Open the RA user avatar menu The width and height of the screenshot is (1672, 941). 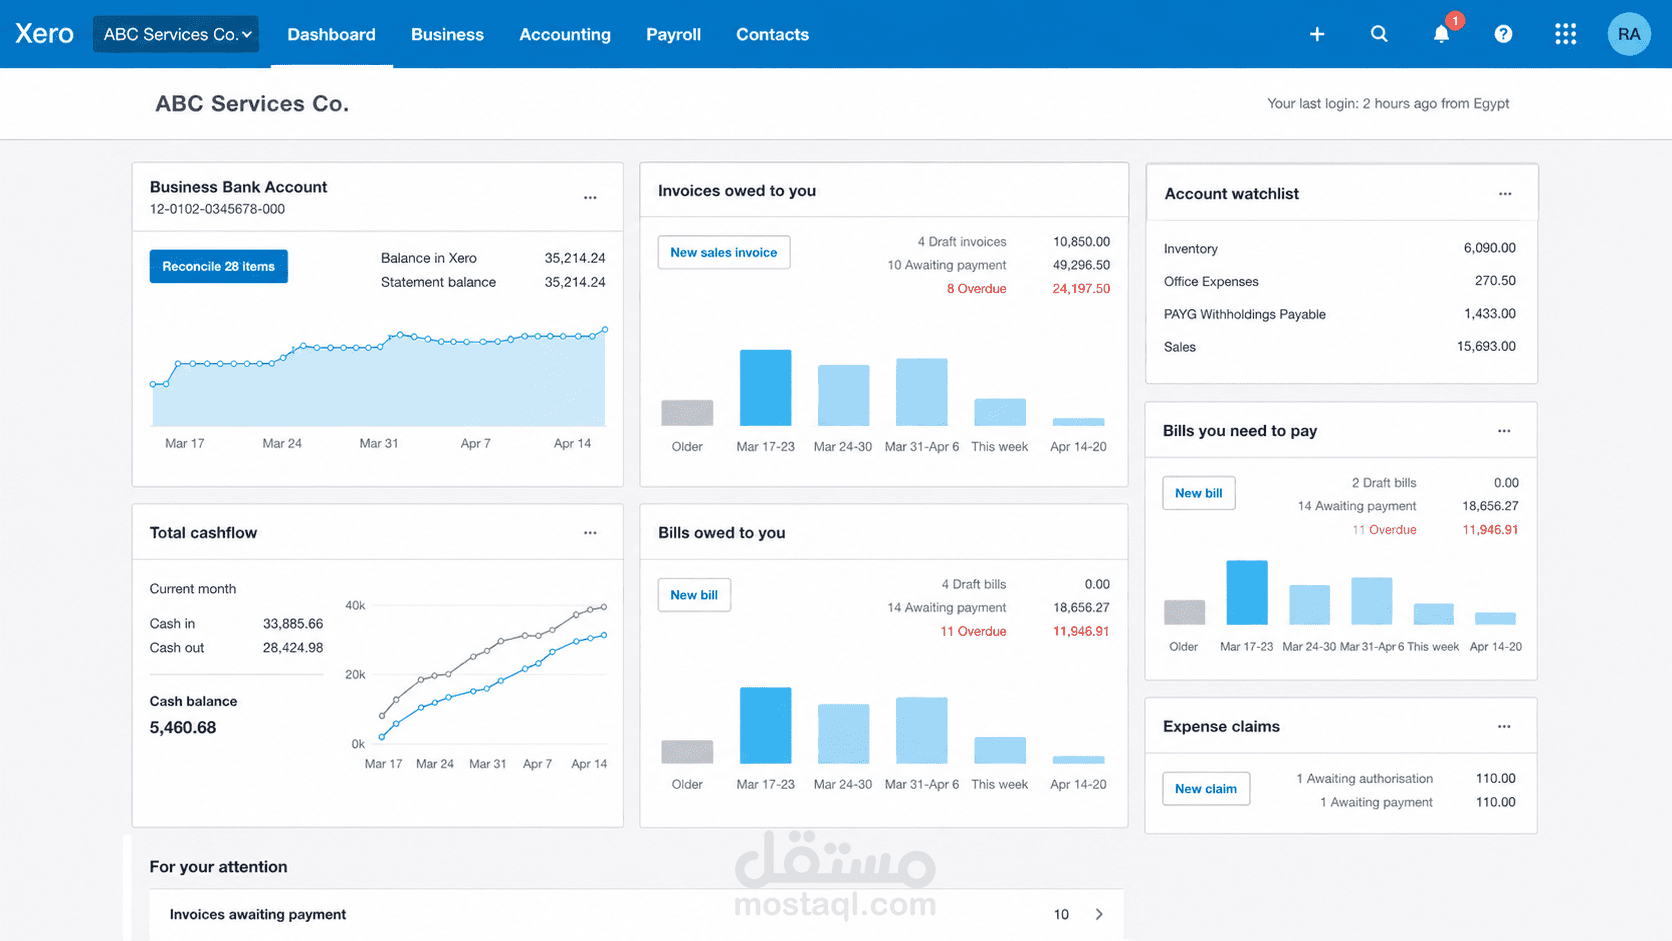(x=1629, y=34)
